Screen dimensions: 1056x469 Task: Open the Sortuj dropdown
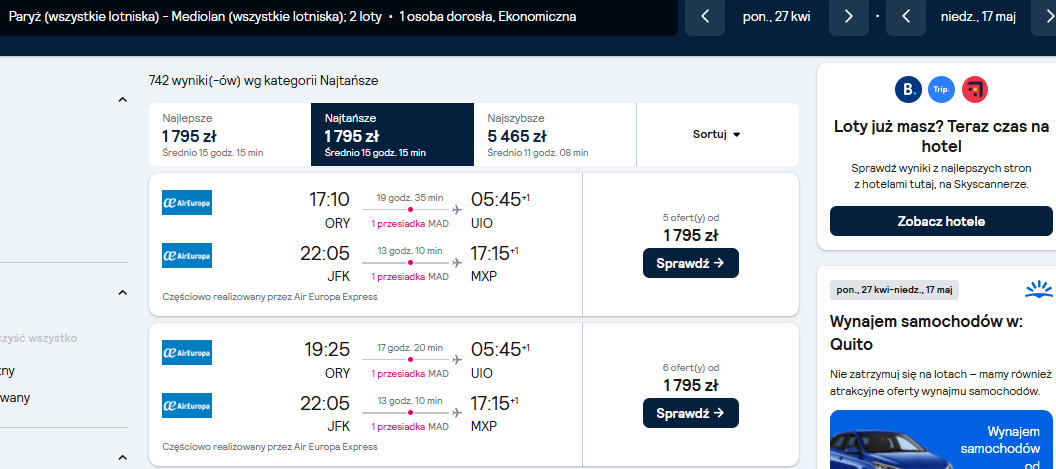[717, 134]
